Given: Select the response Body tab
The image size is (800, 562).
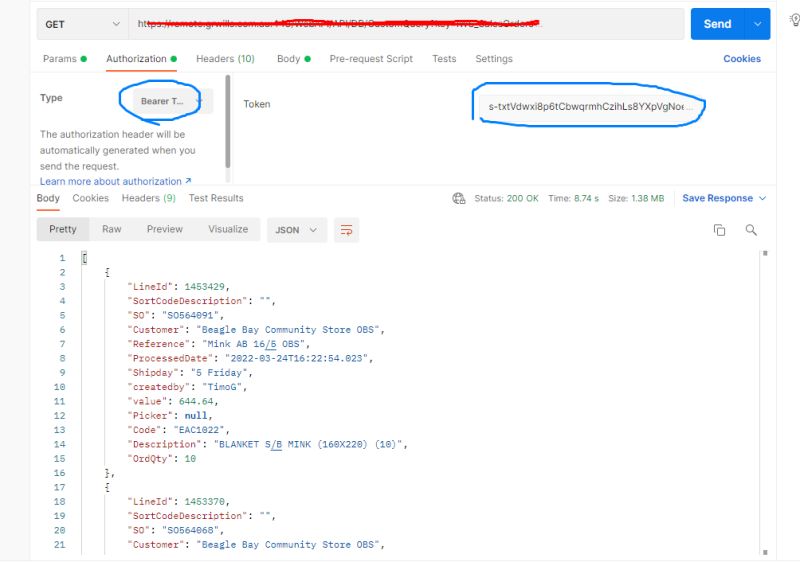Looking at the screenshot, I should tap(48, 198).
